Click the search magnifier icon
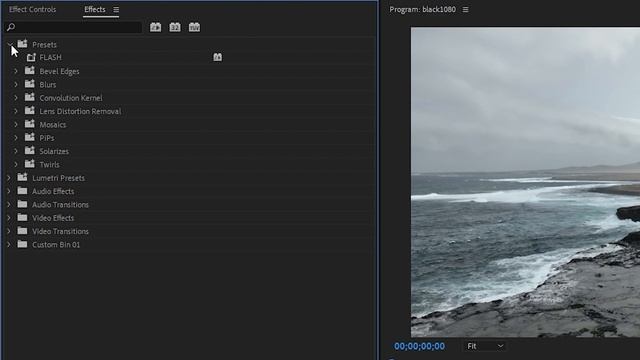 (x=11, y=27)
